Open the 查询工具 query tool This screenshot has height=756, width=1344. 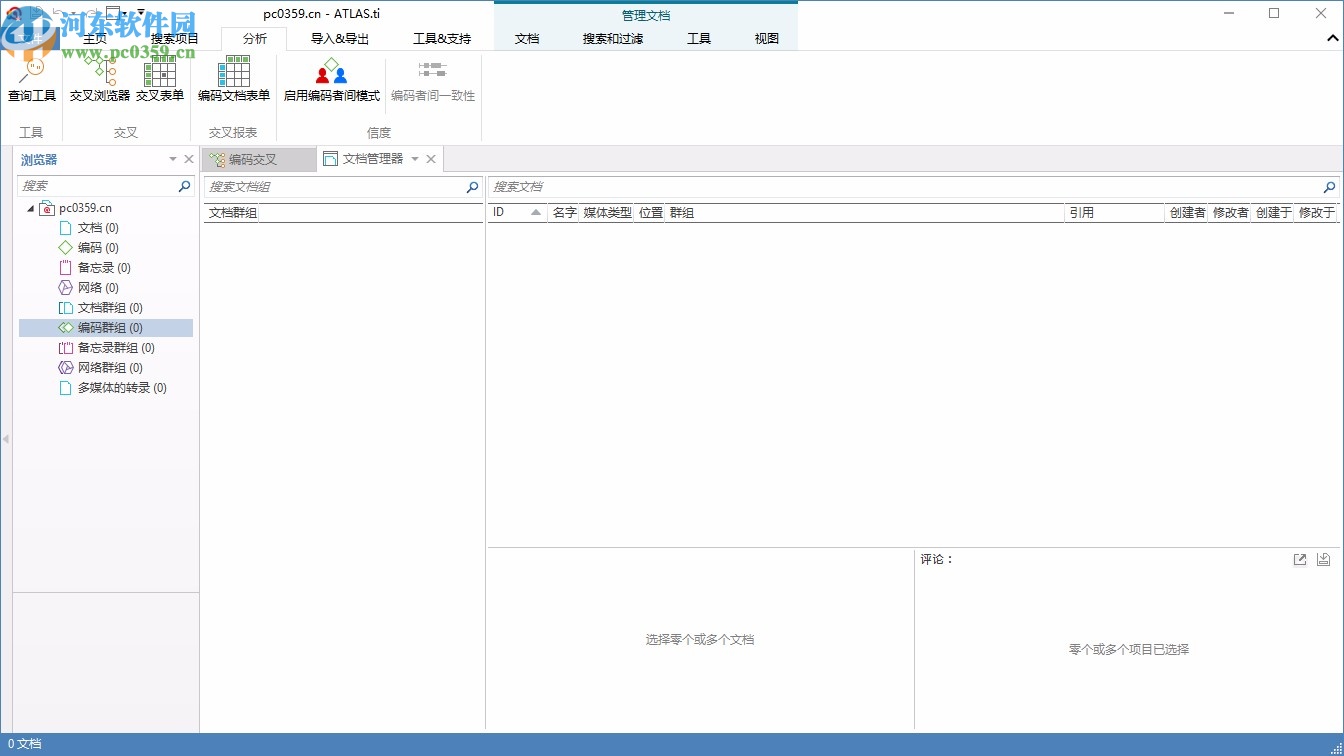tap(32, 80)
